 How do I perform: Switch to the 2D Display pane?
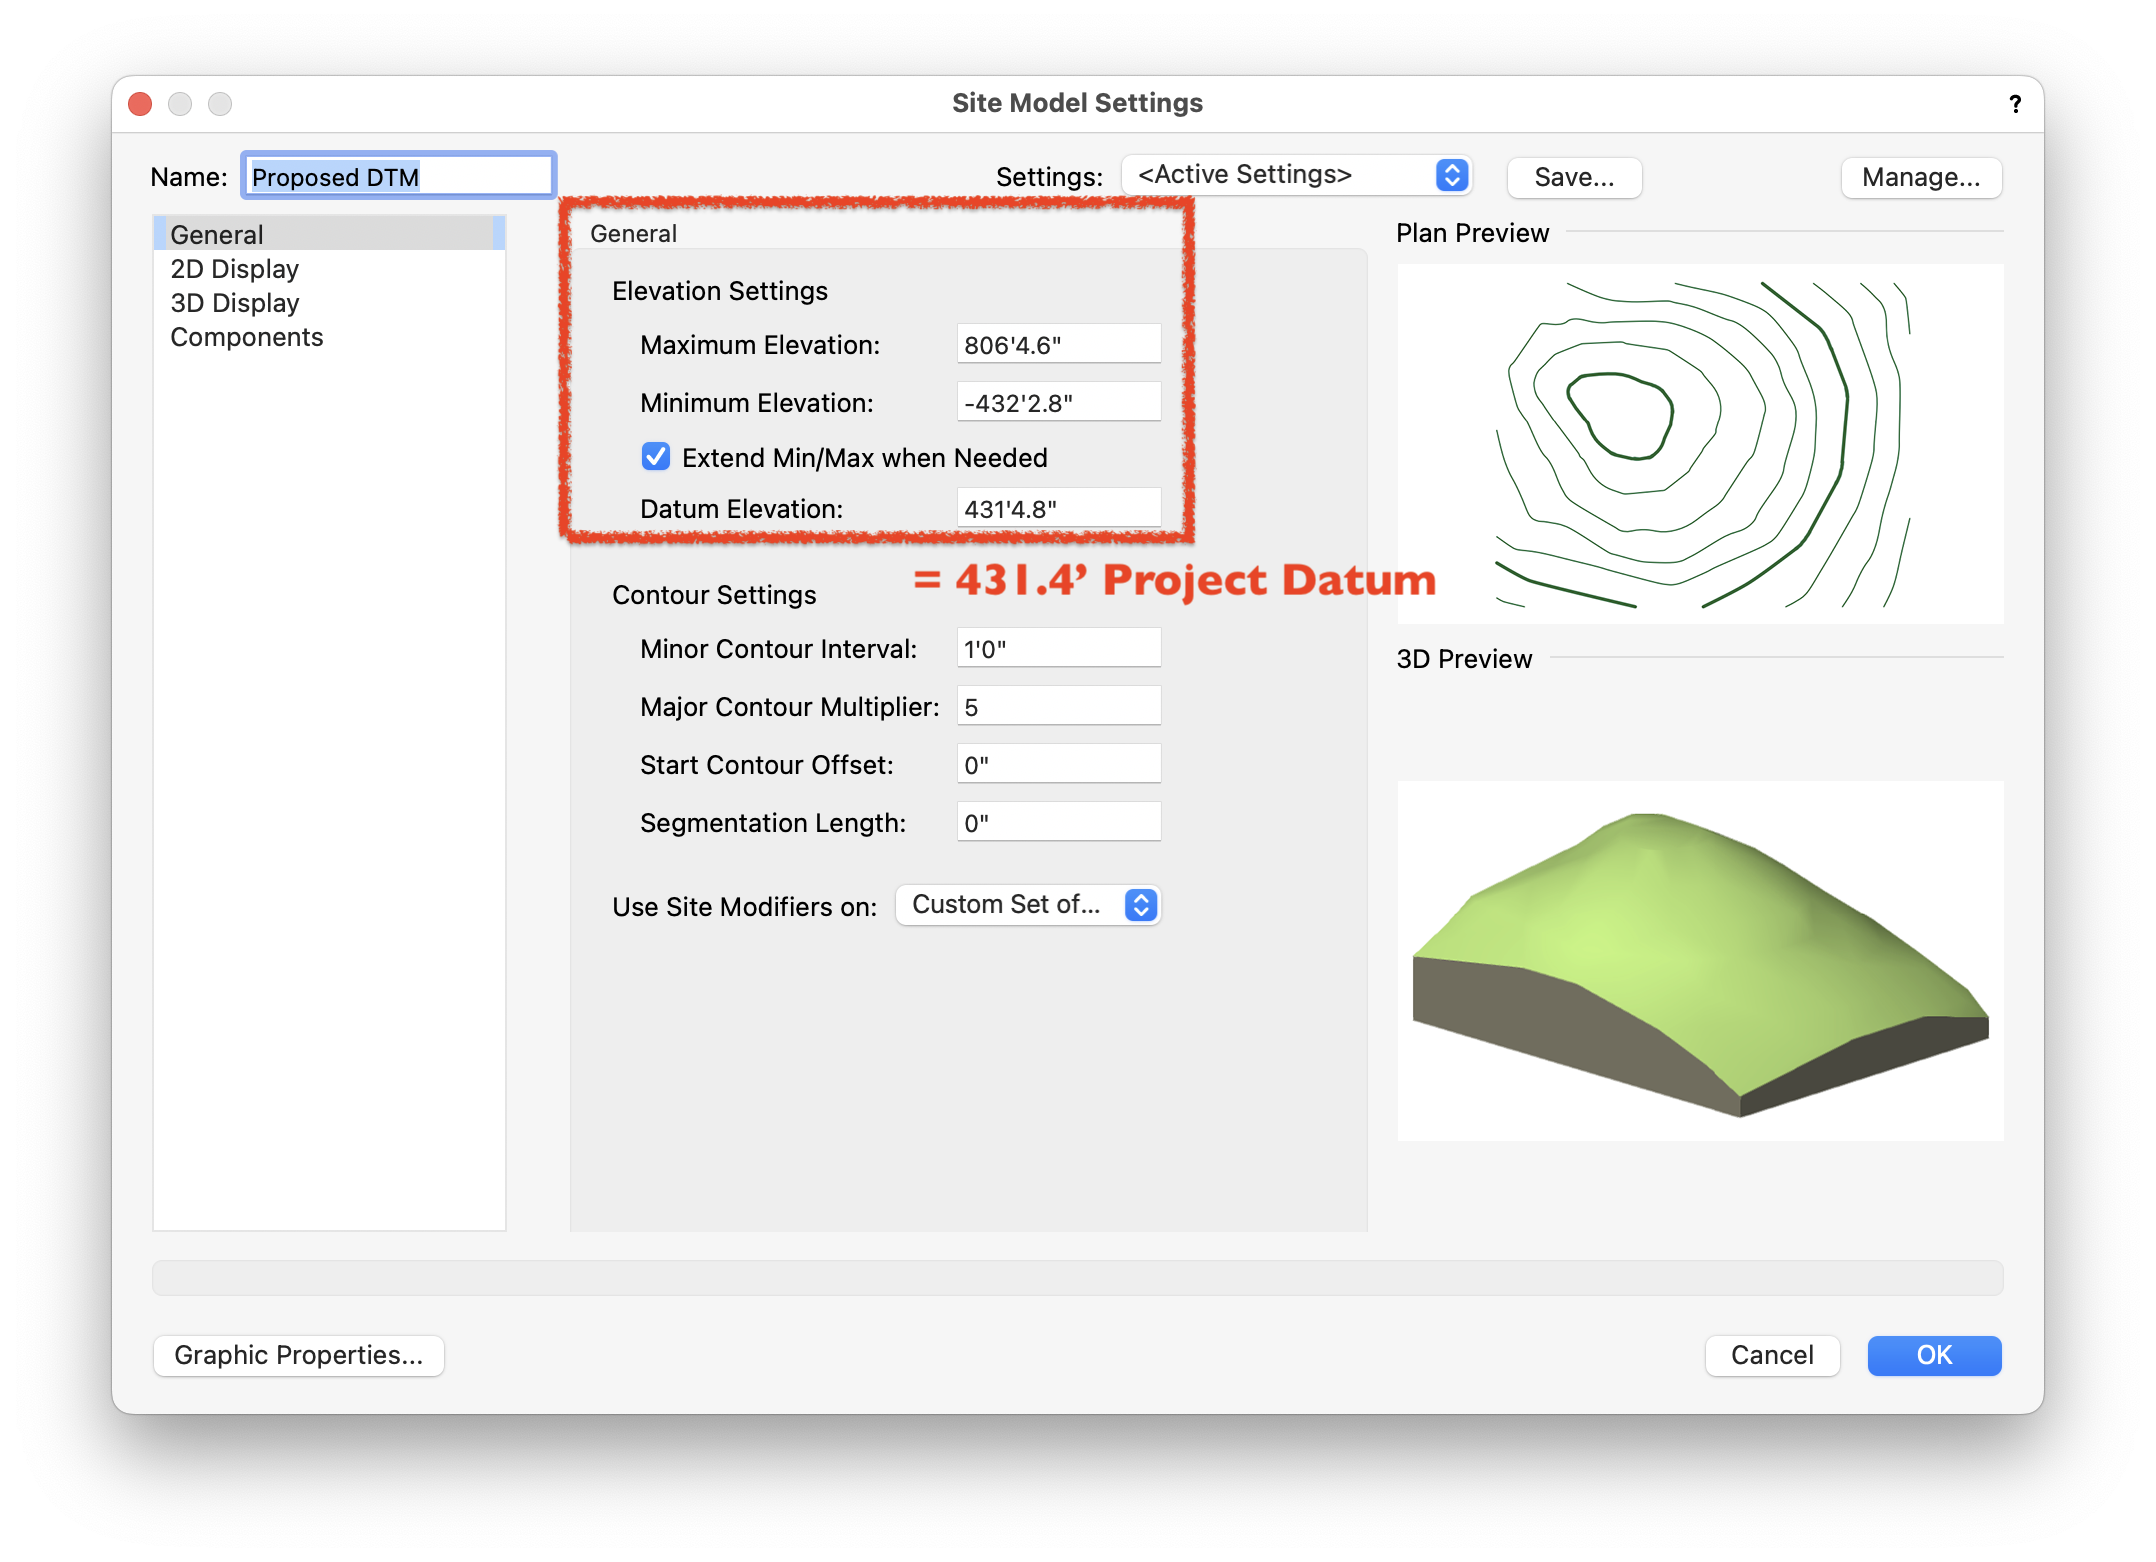pyautogui.click(x=235, y=269)
